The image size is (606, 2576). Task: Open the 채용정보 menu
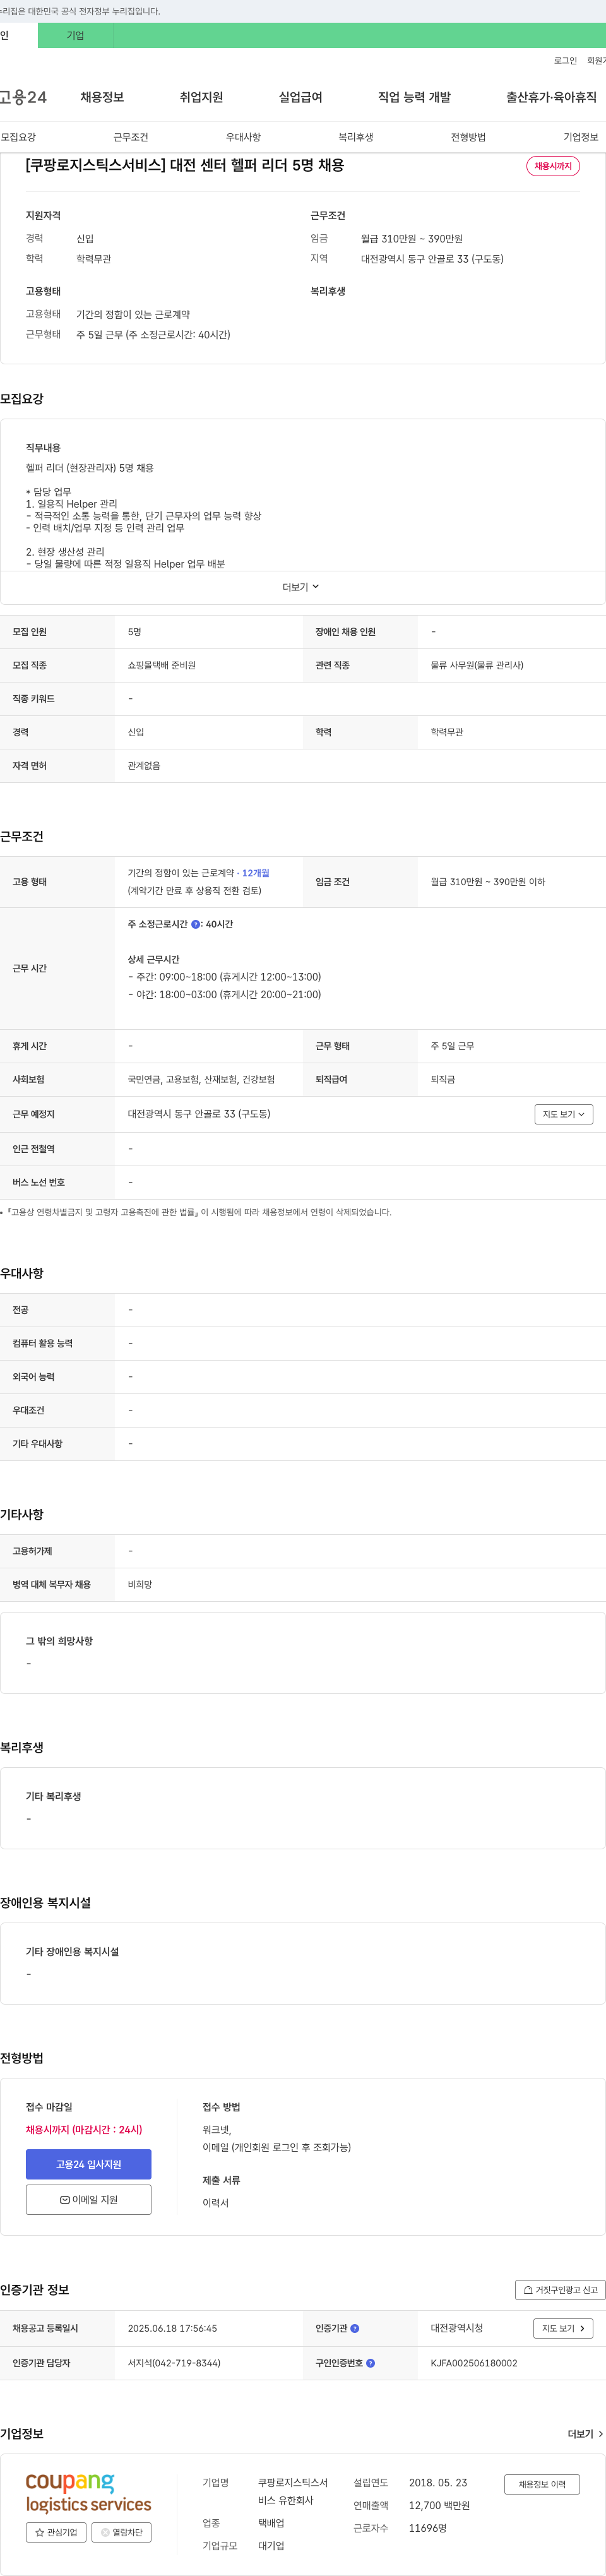click(x=102, y=97)
